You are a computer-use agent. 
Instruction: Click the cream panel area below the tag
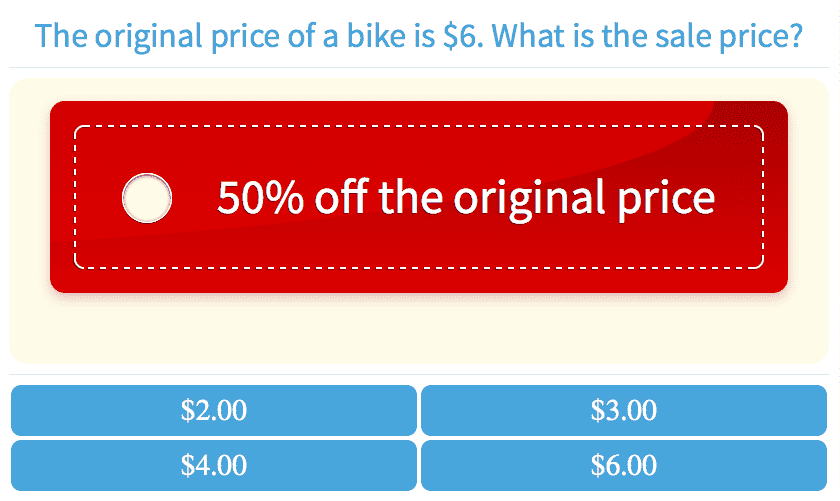[x=419, y=330]
